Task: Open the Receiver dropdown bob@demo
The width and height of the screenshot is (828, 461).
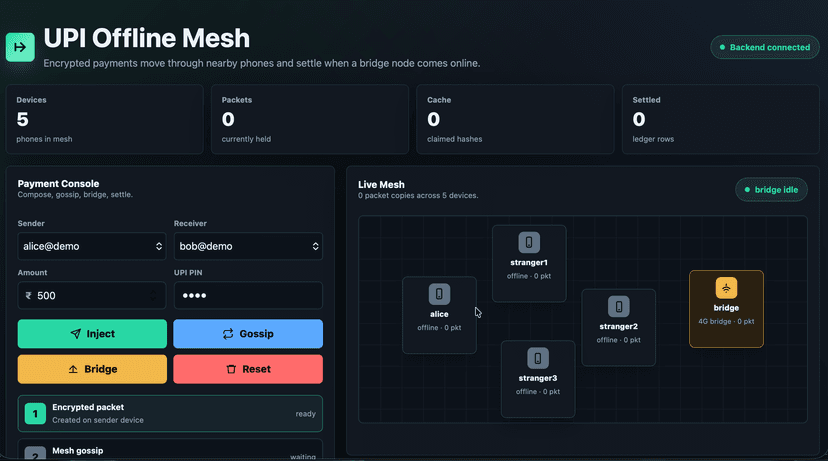Action: 248,246
